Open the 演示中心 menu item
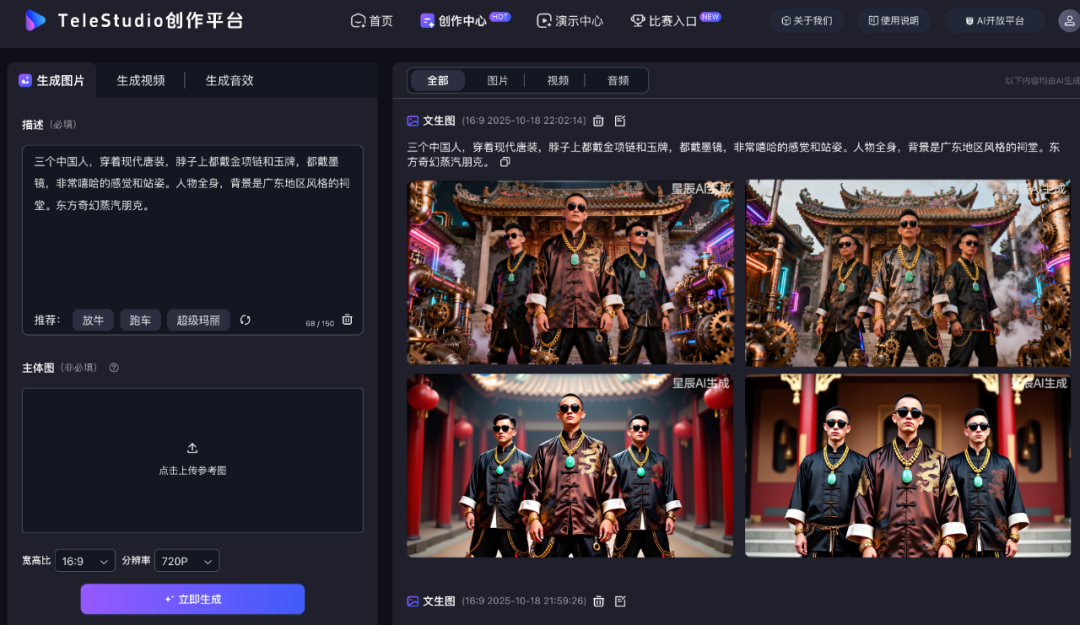This screenshot has height=625, width=1080. (x=570, y=20)
